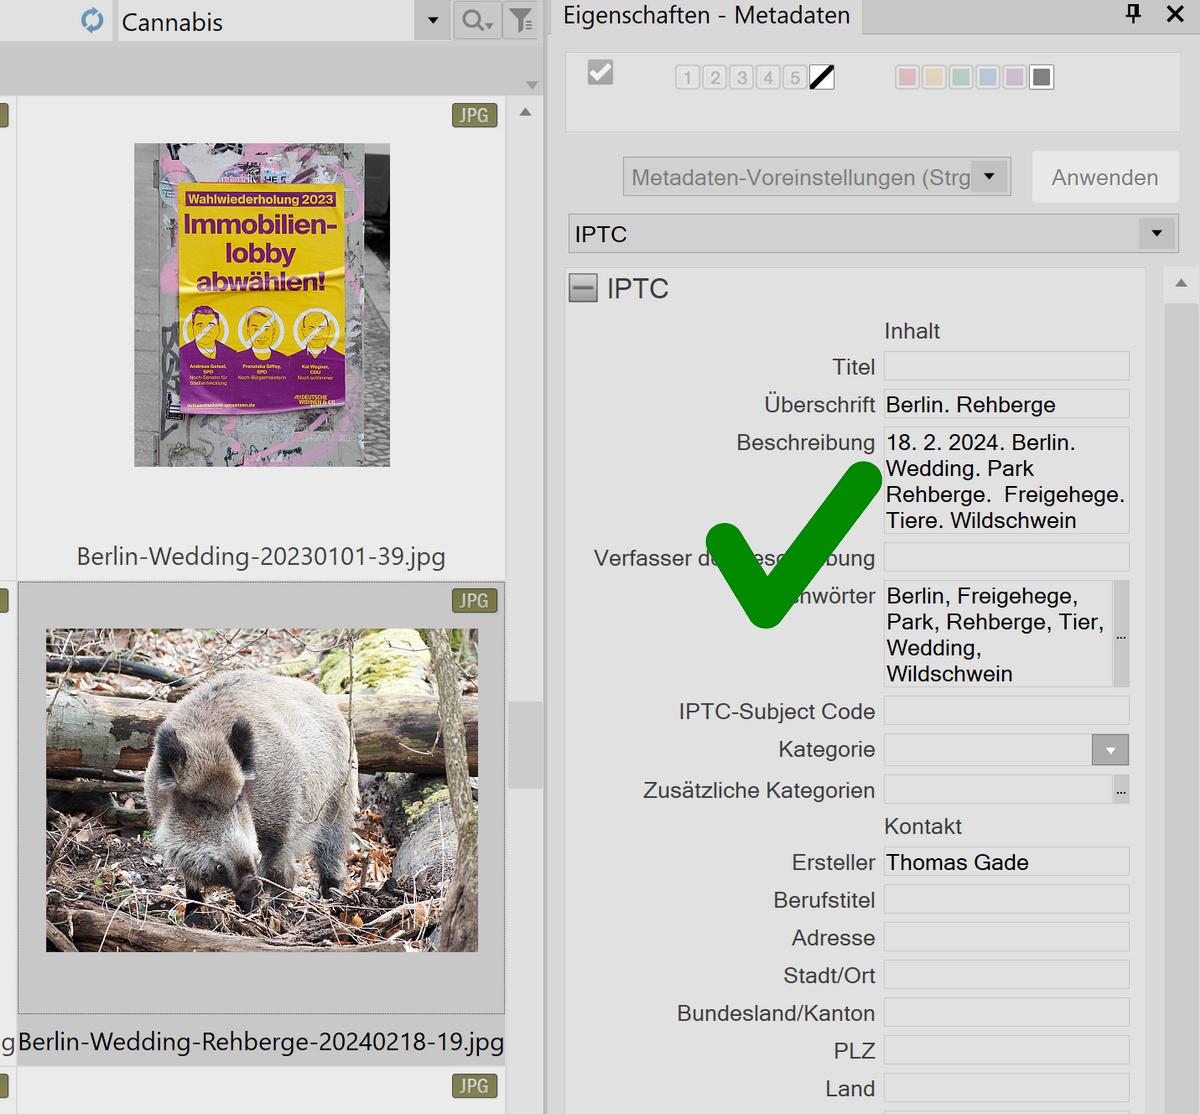Expand the Kategorie dropdown arrow
This screenshot has width=1200, height=1114.
[1110, 750]
